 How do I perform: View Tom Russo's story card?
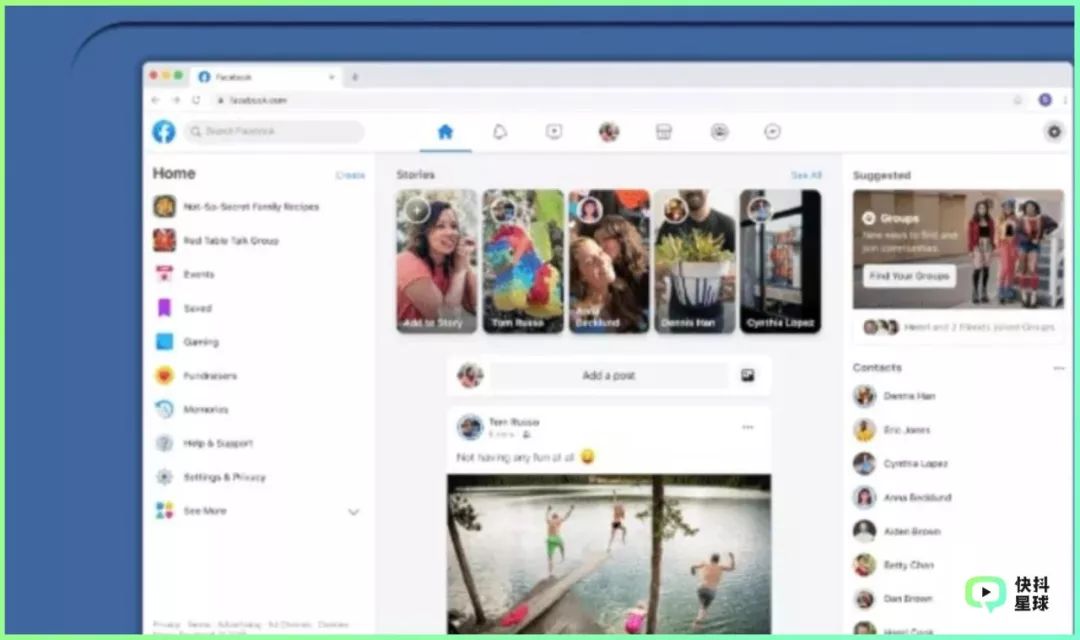[x=523, y=261]
